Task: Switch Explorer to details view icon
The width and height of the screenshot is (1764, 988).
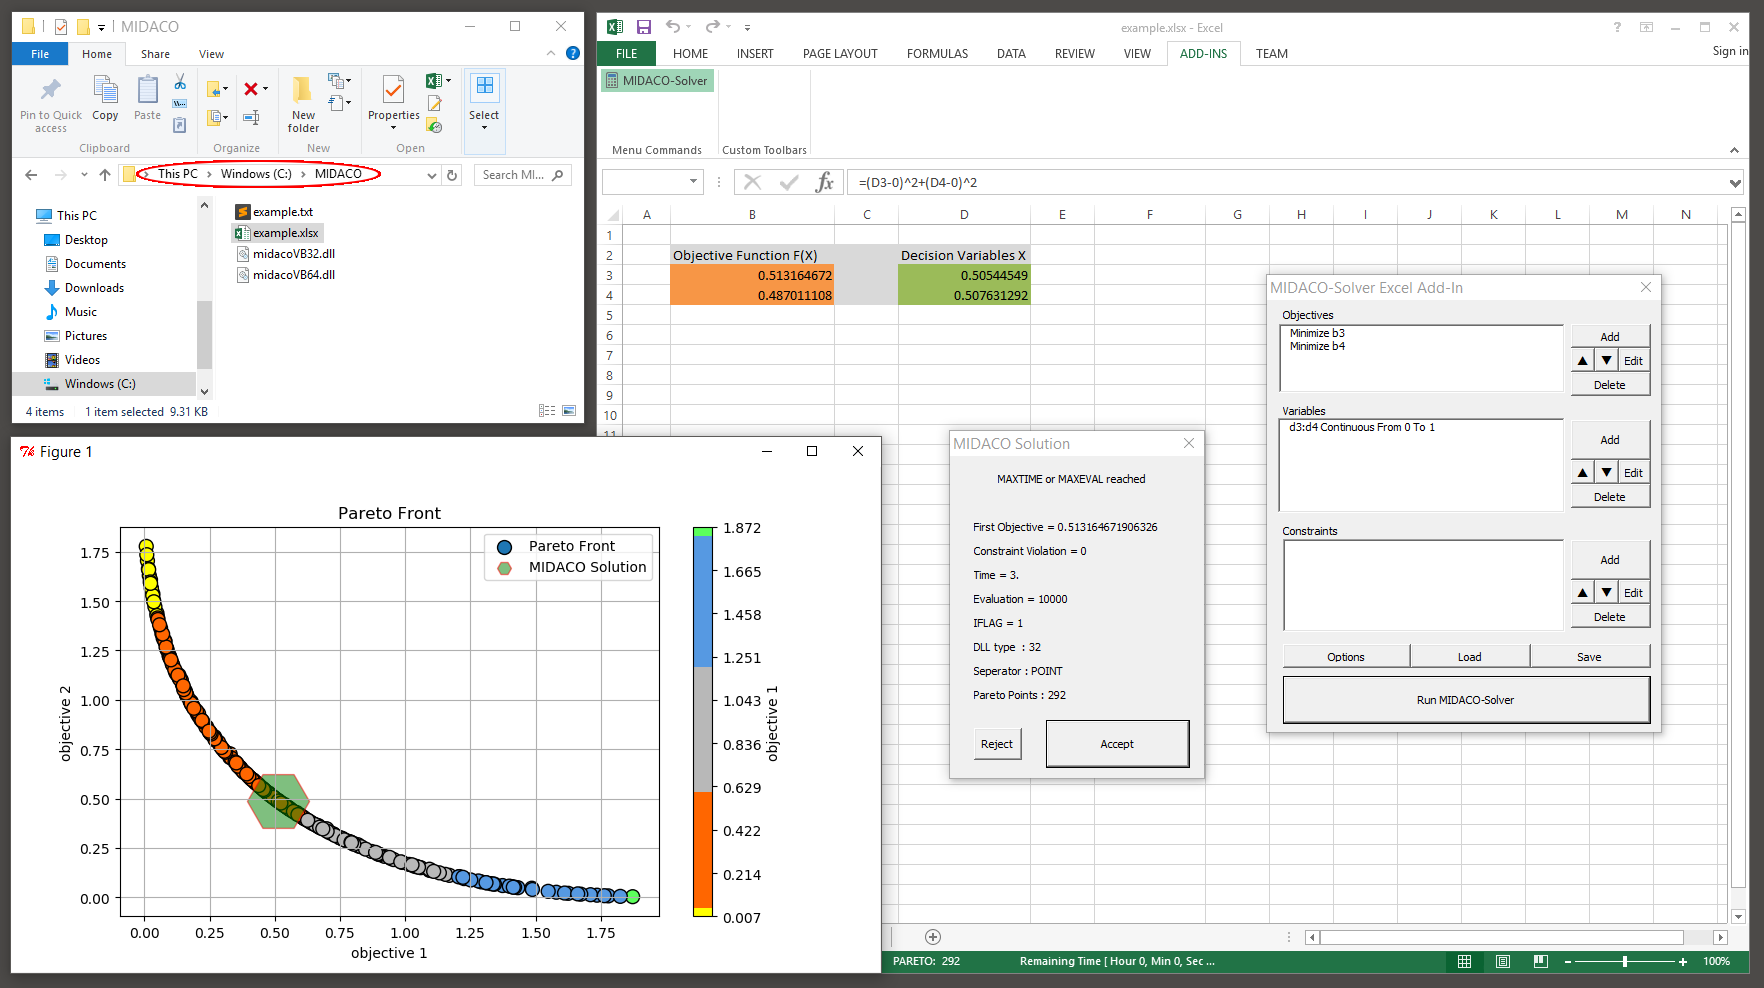Action: [547, 411]
